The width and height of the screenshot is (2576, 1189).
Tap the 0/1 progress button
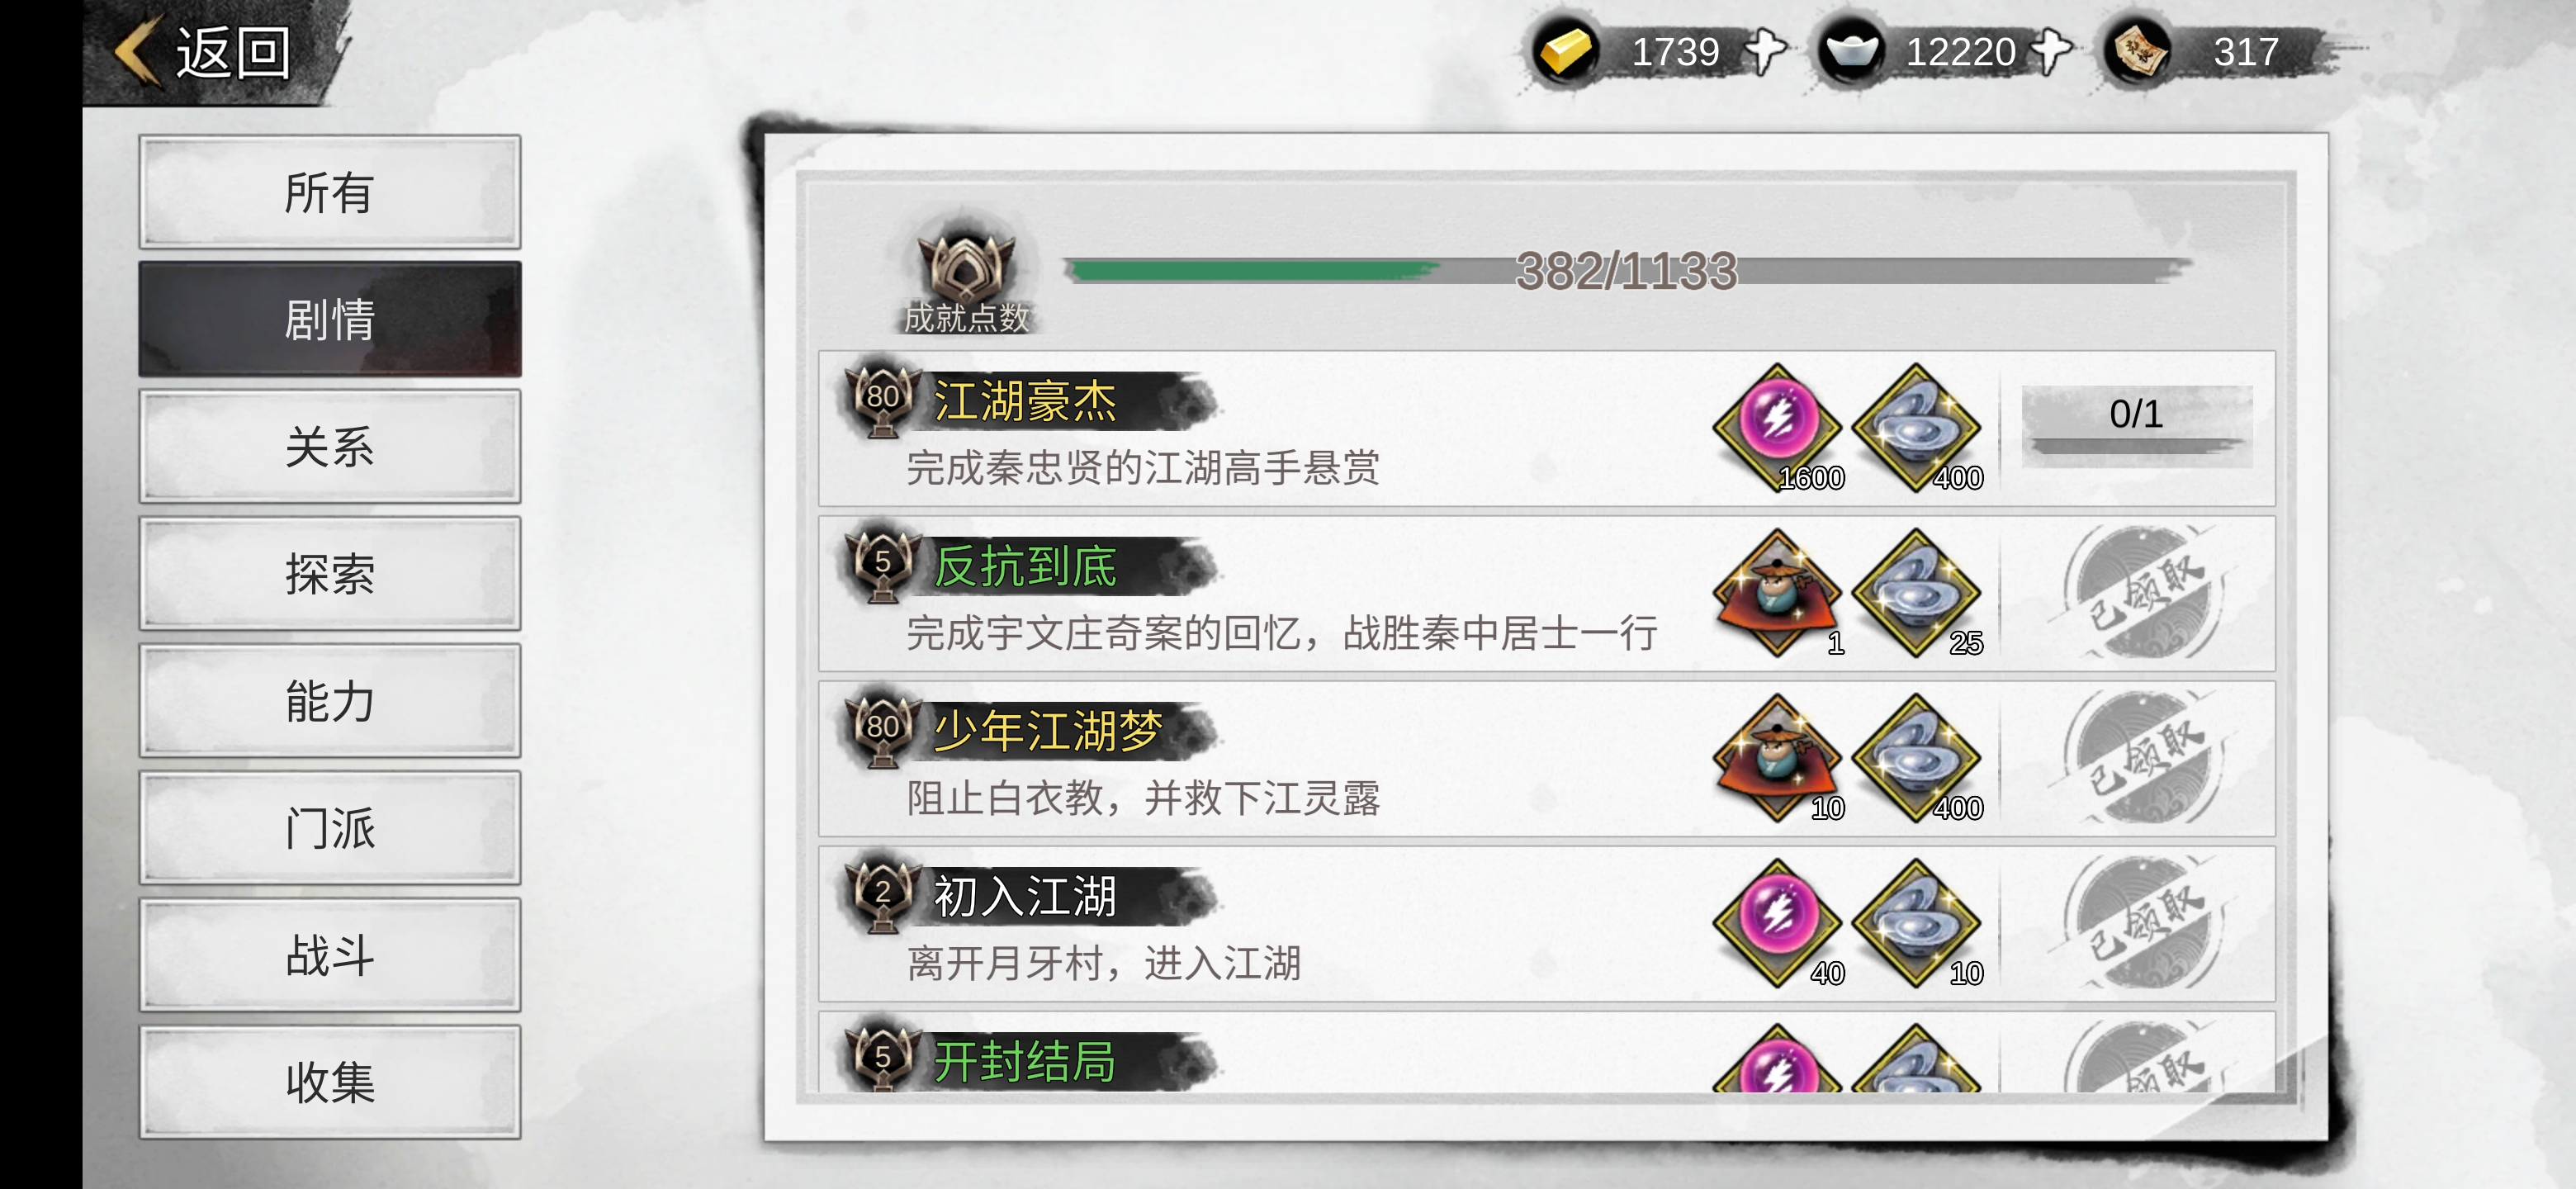(2137, 425)
